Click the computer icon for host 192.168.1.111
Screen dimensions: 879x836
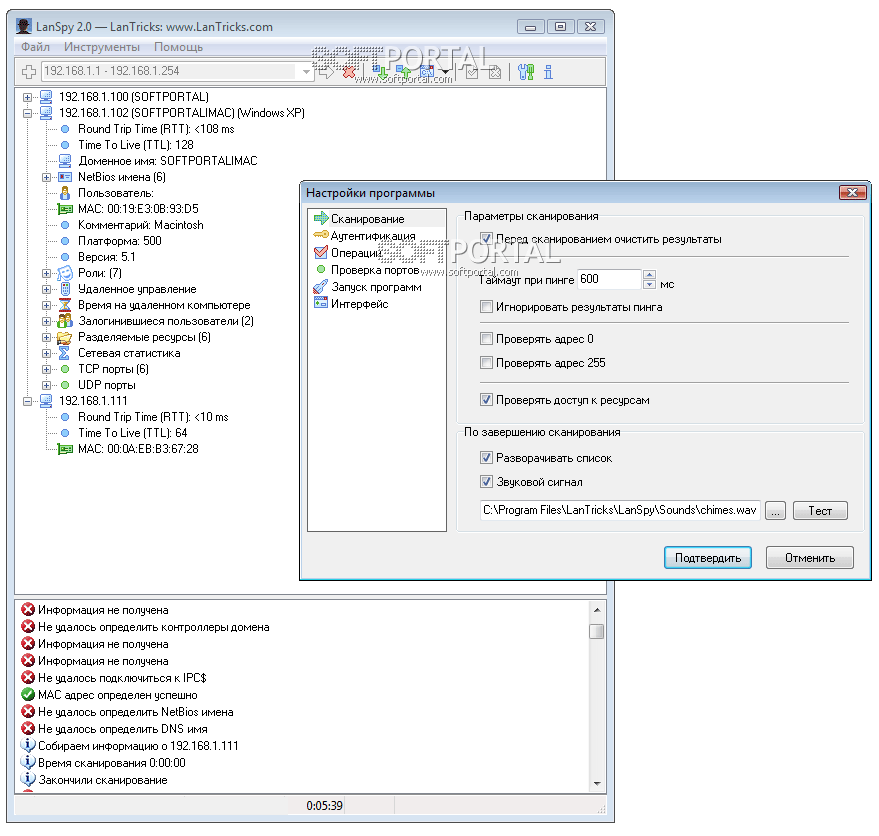pos(45,401)
